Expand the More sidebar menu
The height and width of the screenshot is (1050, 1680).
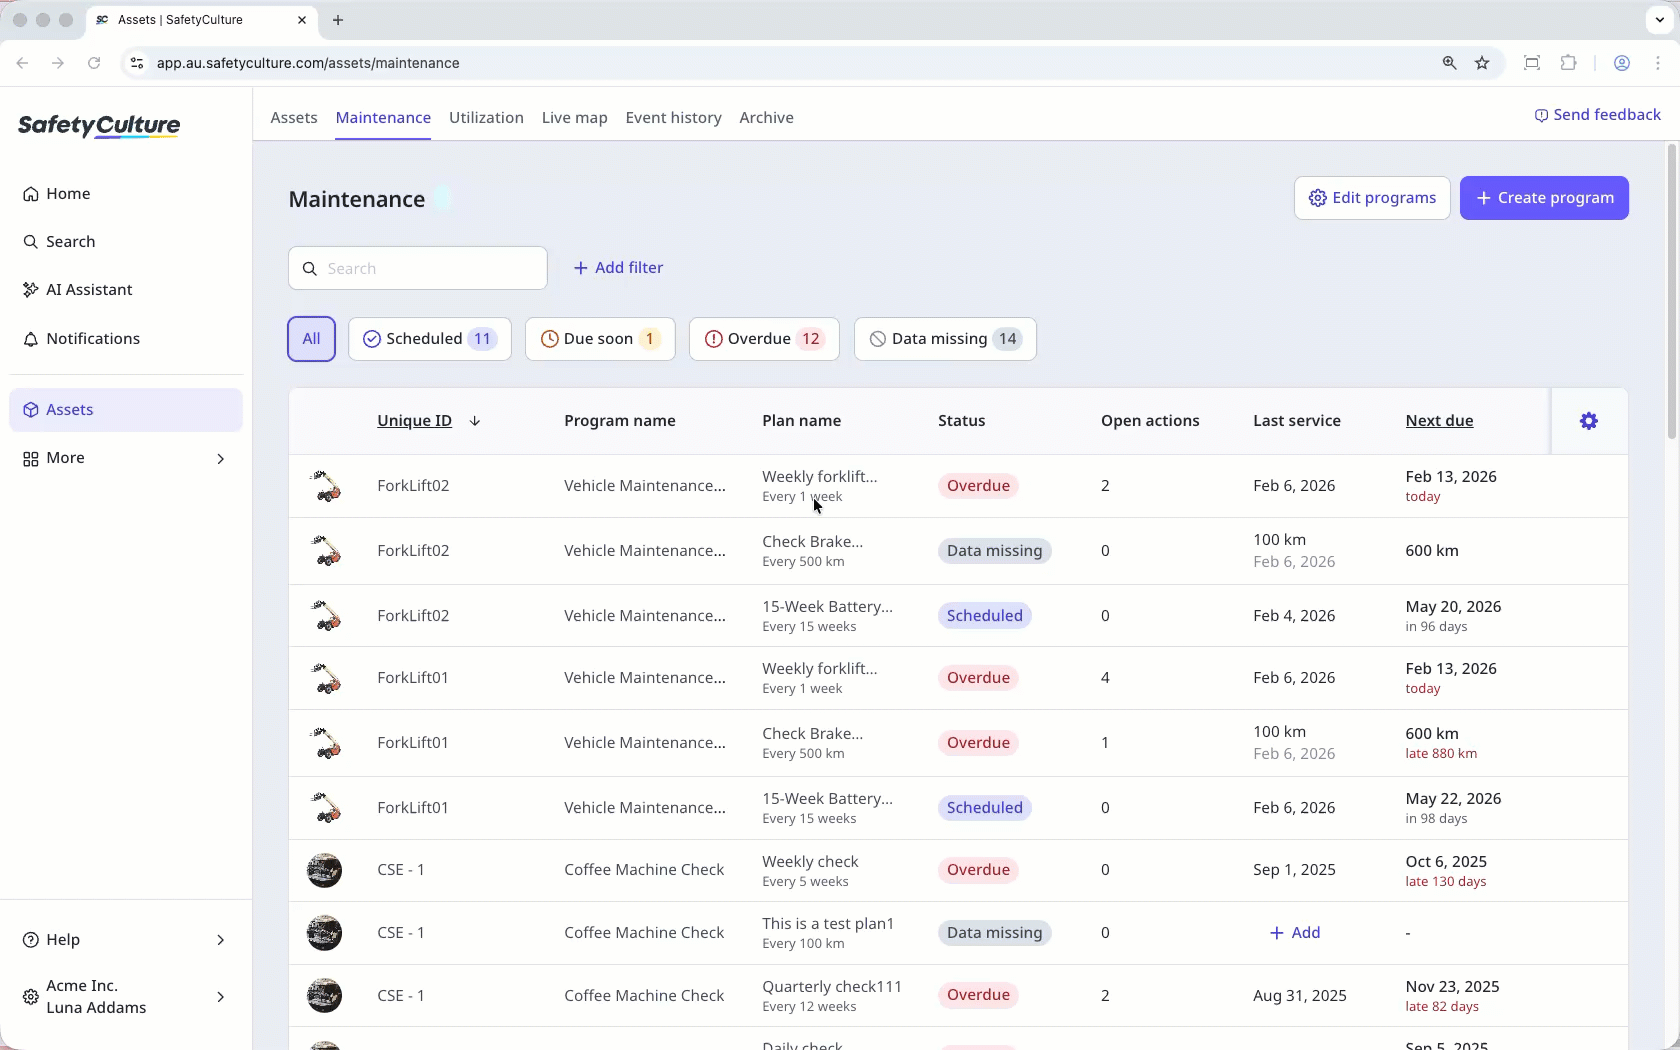click(x=126, y=458)
